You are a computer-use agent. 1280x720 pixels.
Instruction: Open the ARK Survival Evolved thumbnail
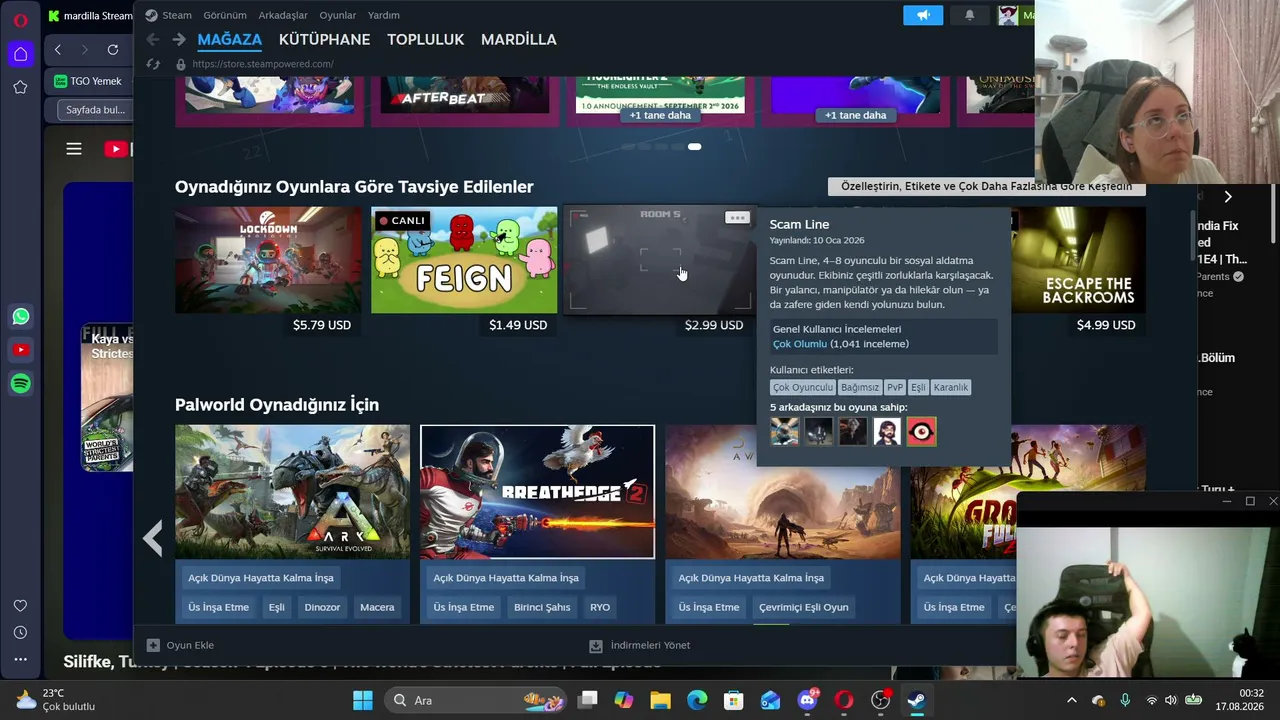[292, 492]
